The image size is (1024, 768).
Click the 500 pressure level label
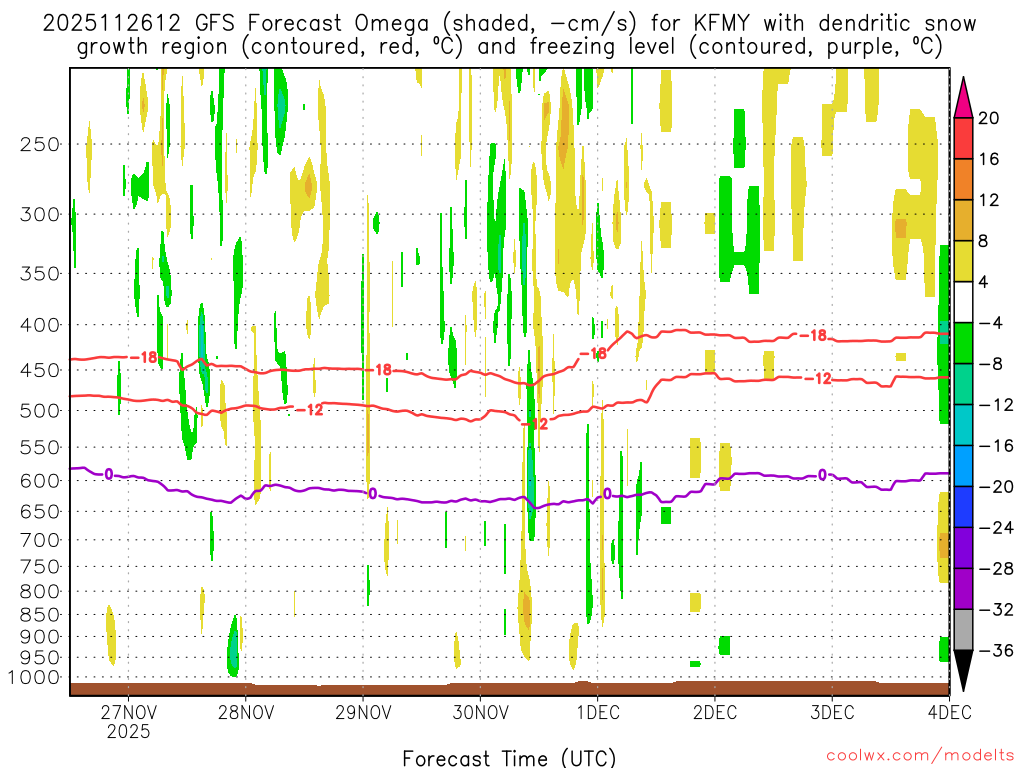pos(40,411)
